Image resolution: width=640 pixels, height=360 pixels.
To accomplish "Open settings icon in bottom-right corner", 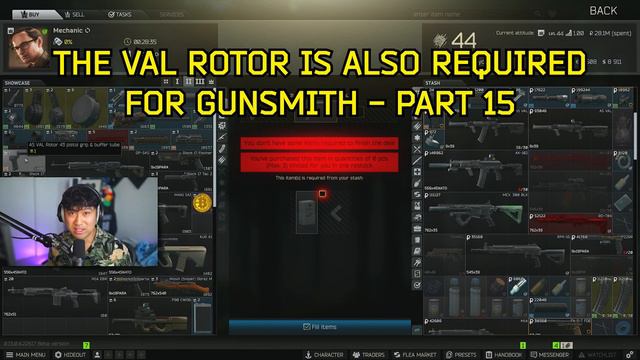I will pyautogui.click(x=630, y=355).
